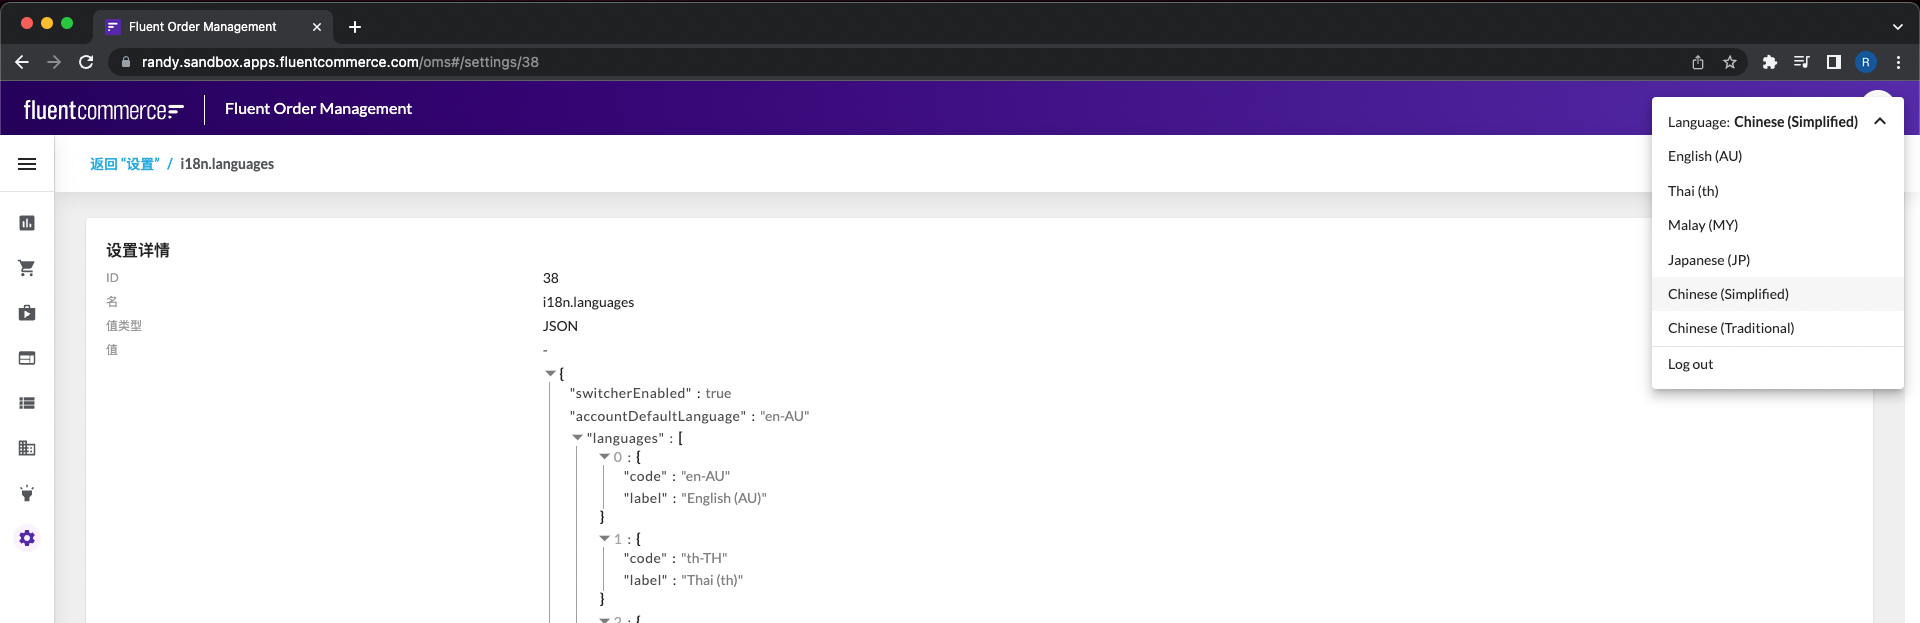Screen dimensions: 1920x623
Task: Open the hamburger navigation menu
Action: [x=27, y=164]
